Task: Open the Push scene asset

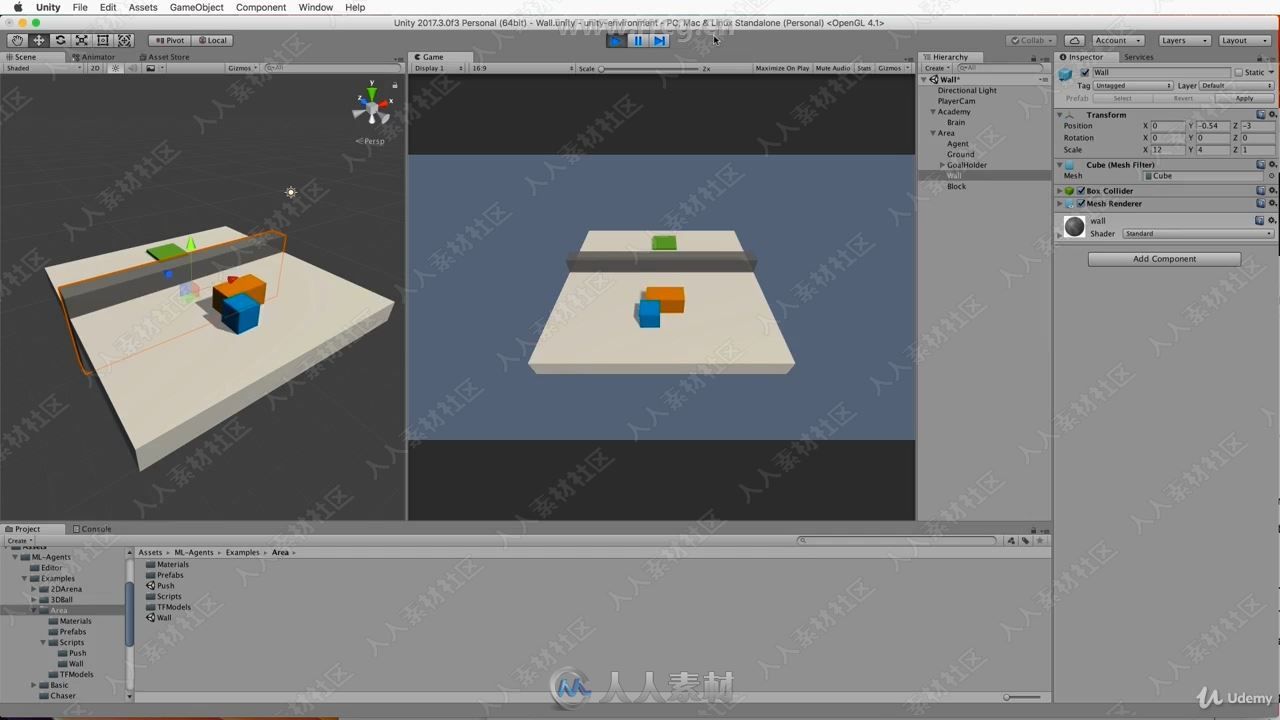Action: (x=159, y=586)
